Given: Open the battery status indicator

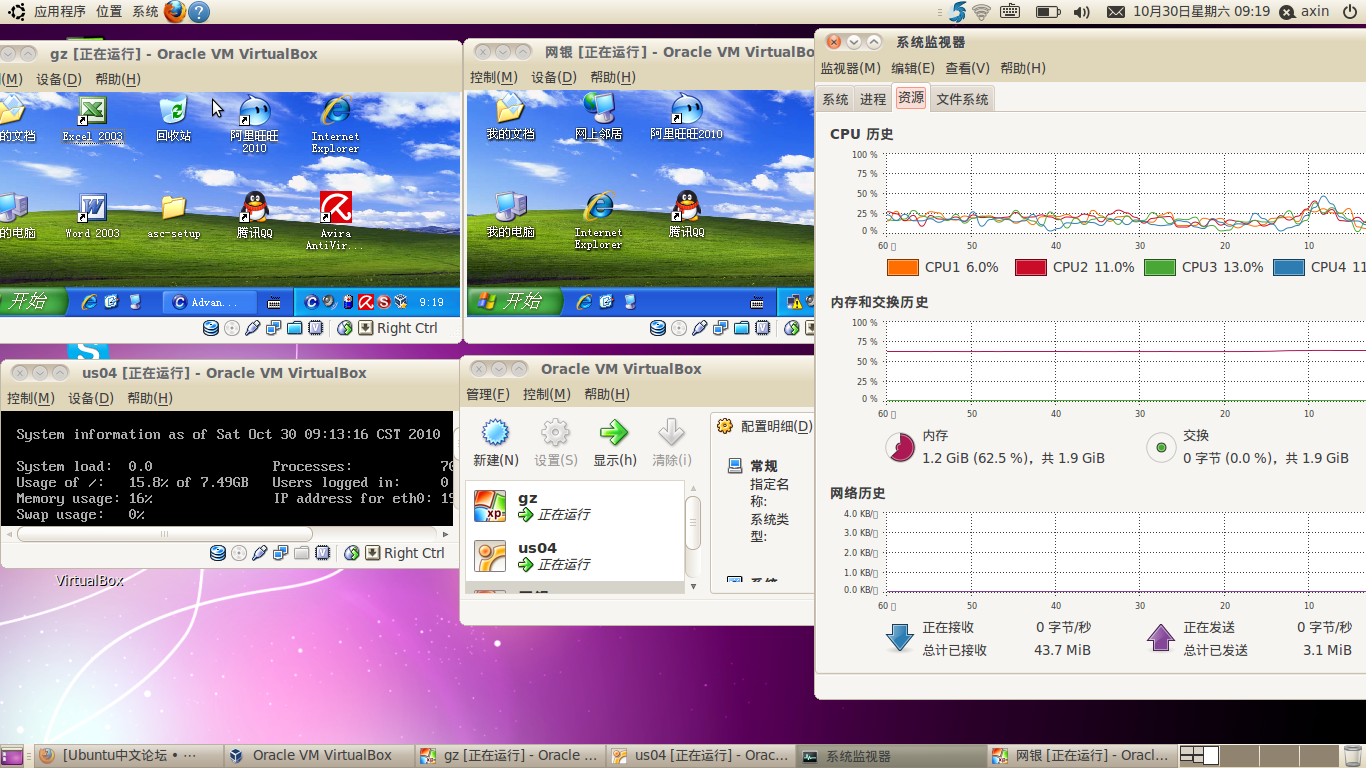Looking at the screenshot, I should click(1047, 12).
